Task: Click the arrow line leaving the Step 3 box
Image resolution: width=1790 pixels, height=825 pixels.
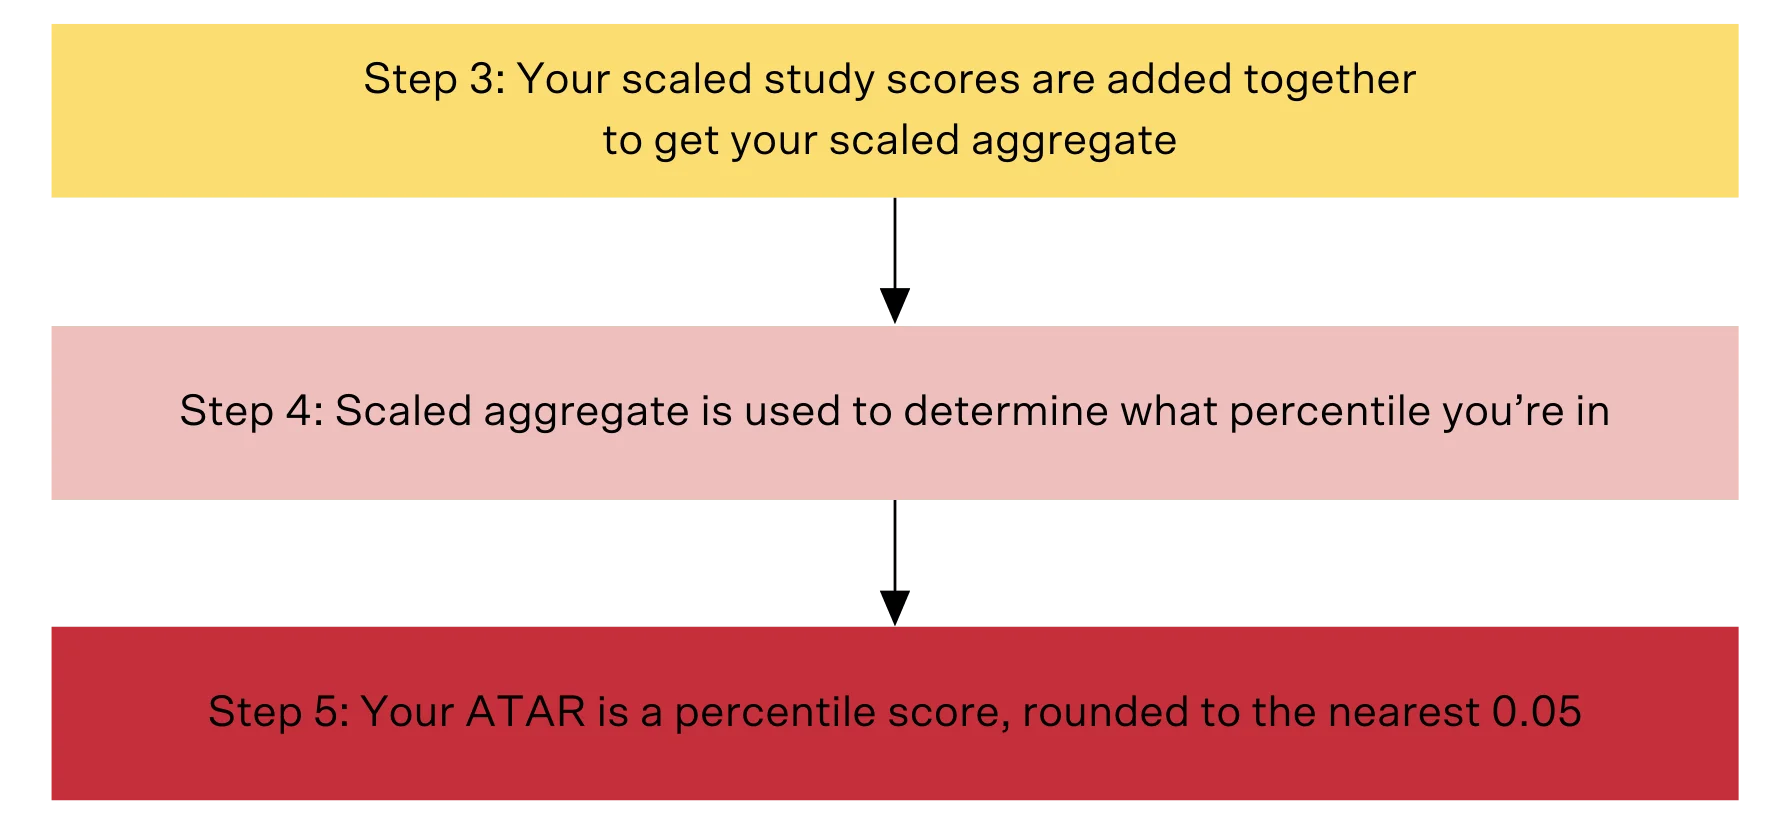Action: 895,243
